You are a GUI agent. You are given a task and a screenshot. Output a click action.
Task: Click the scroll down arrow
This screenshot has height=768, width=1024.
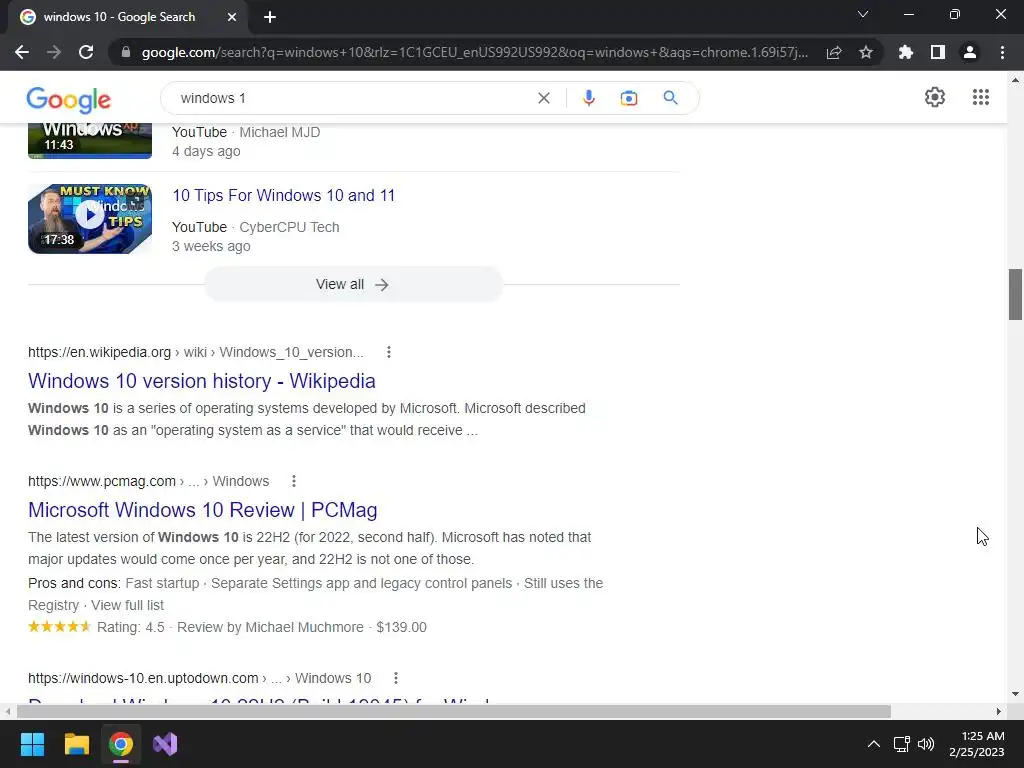point(1015,694)
